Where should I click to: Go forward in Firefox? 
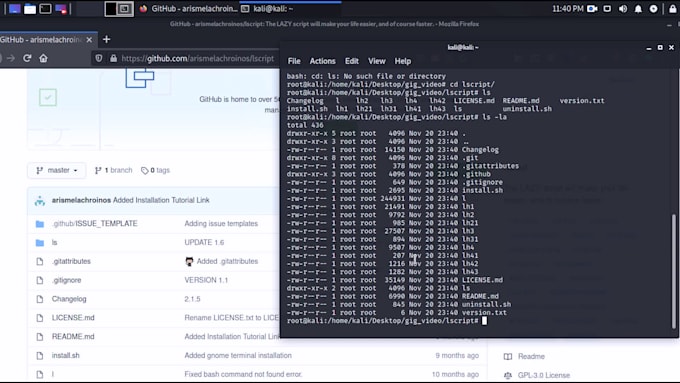pos(11,58)
